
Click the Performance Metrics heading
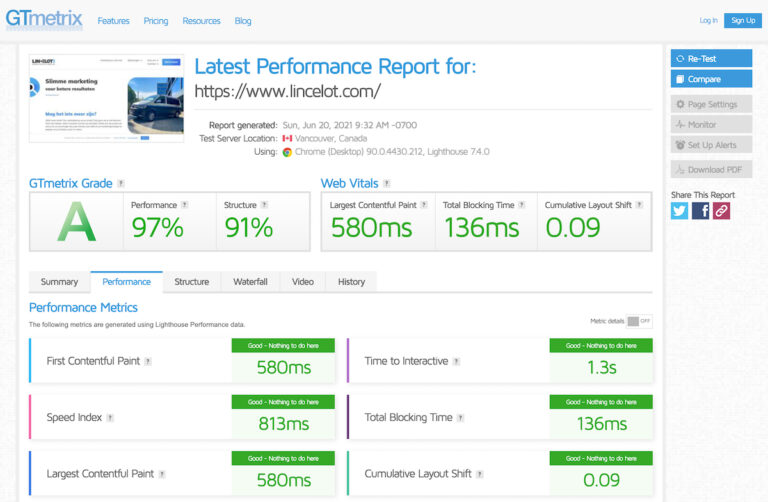pyautogui.click(x=83, y=308)
